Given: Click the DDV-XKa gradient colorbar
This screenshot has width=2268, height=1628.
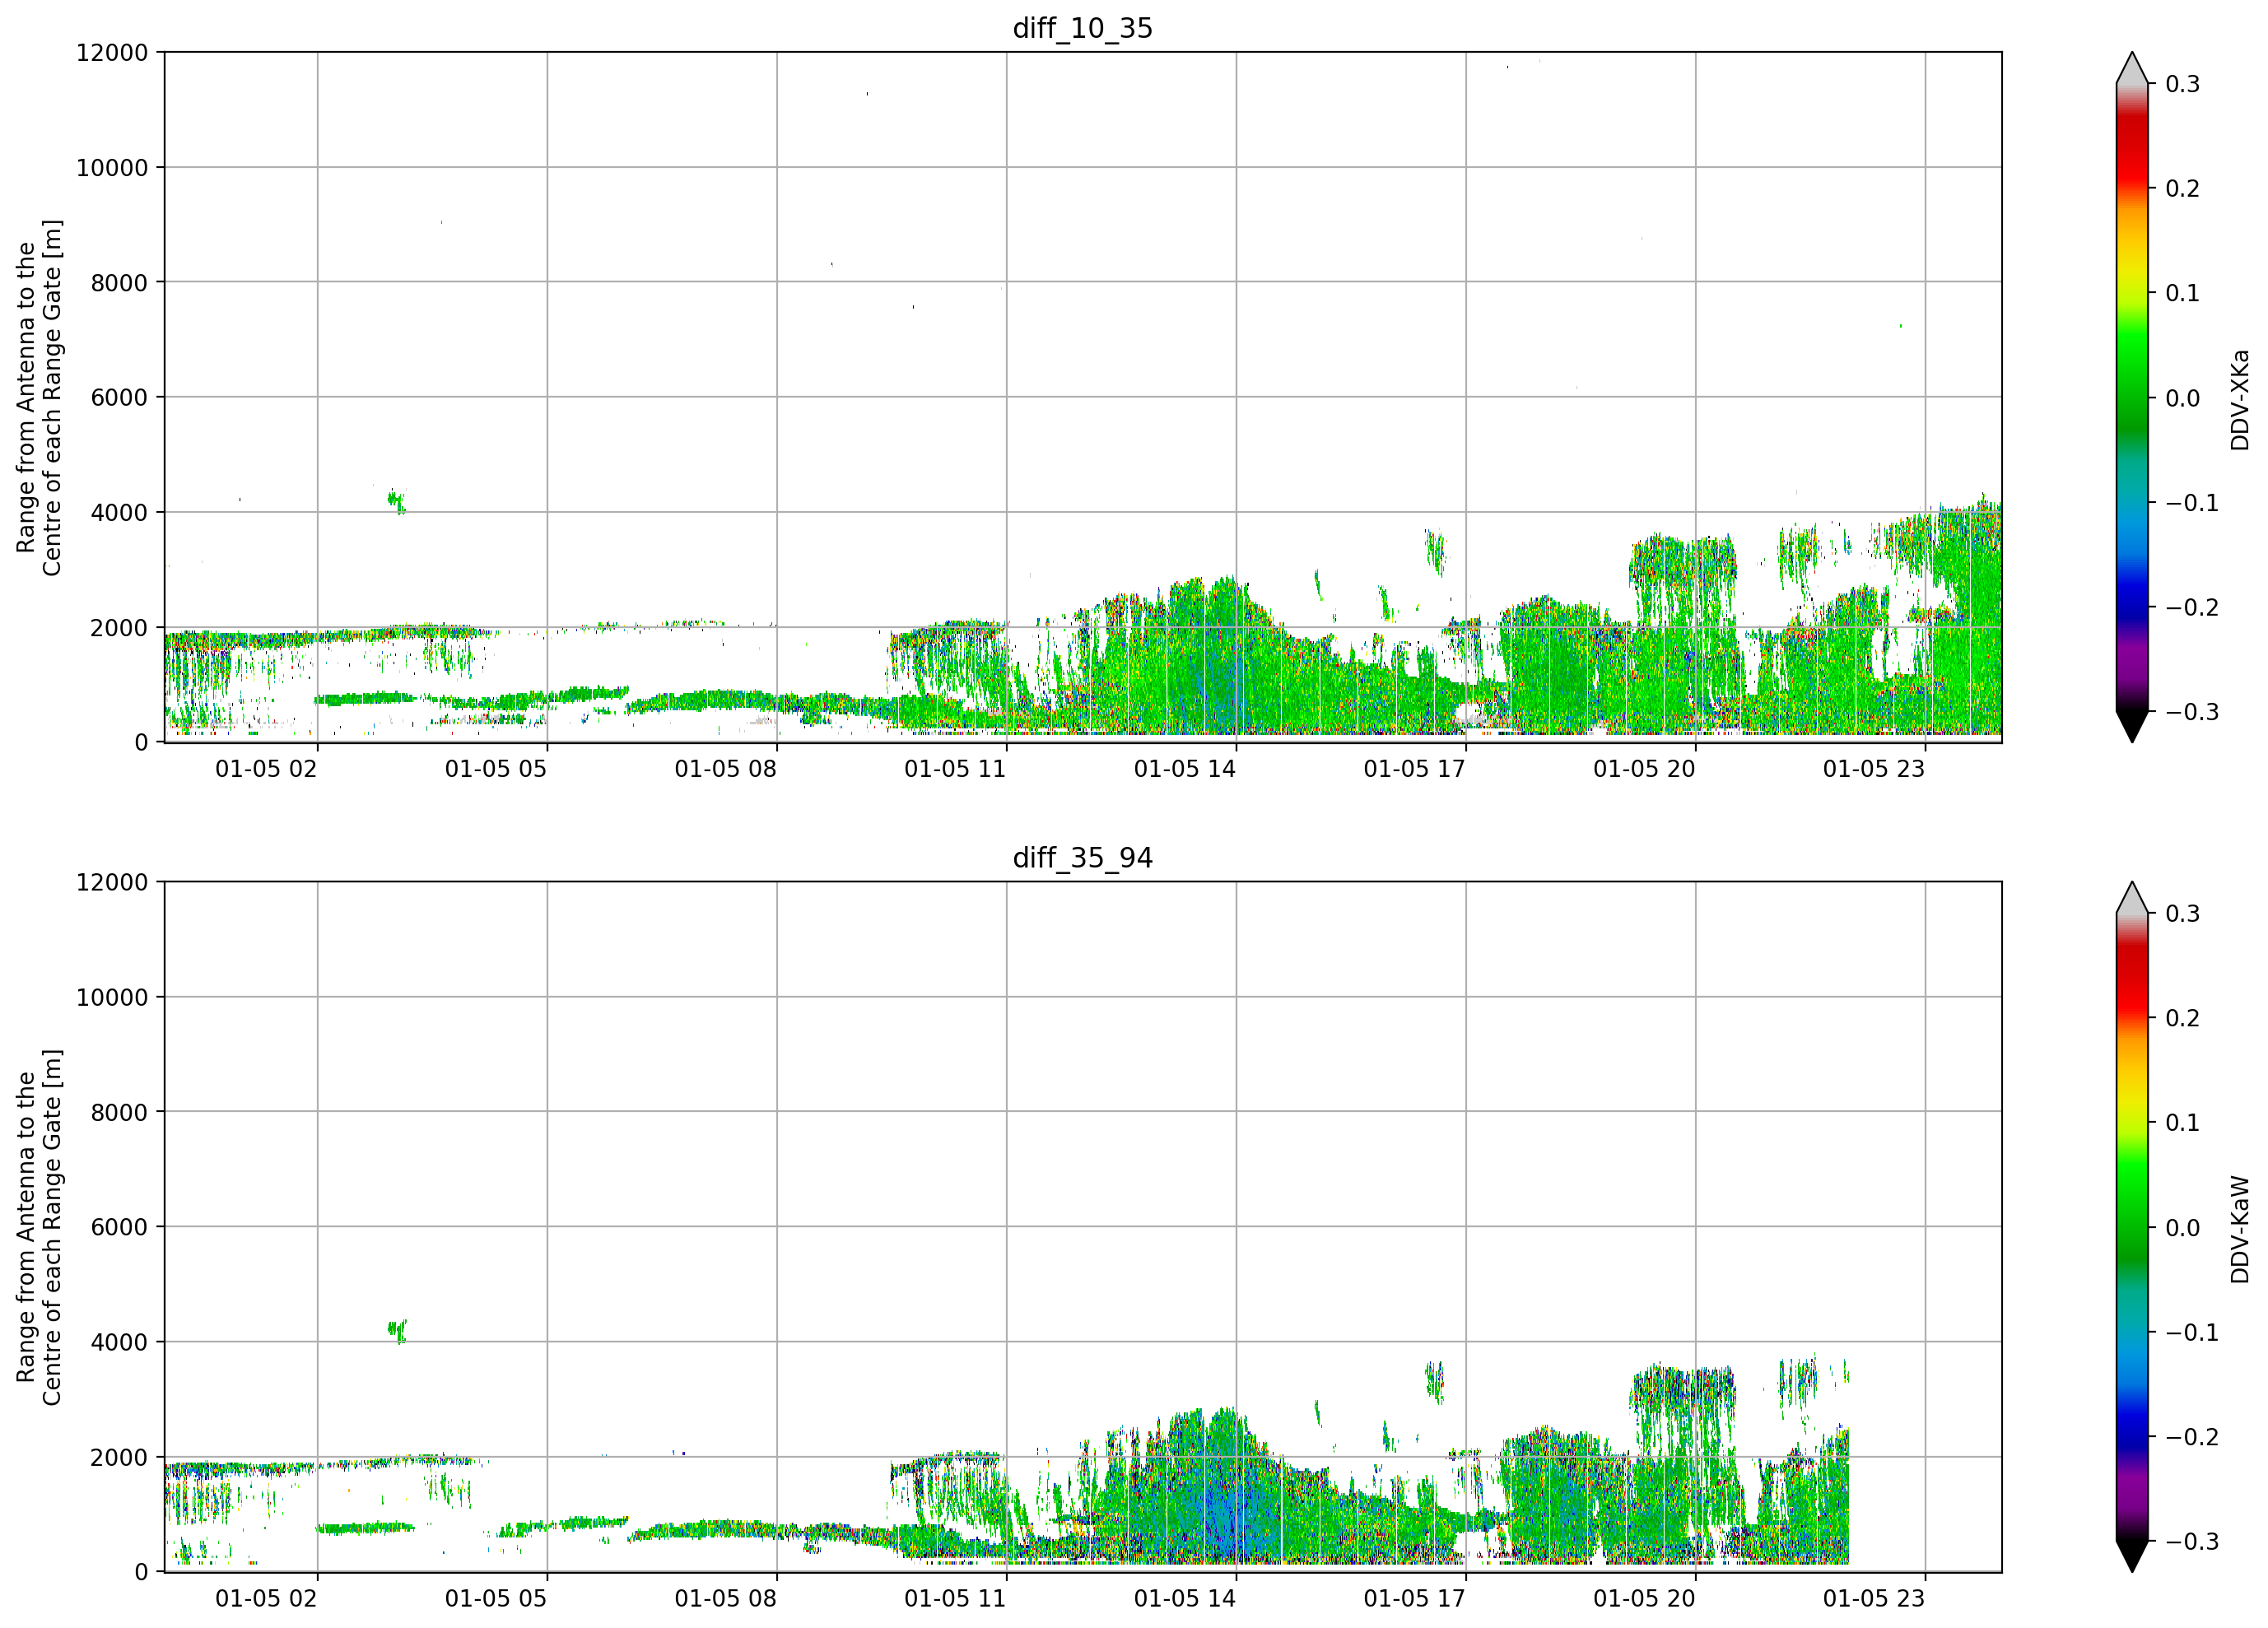Looking at the screenshot, I should click(x=2132, y=398).
